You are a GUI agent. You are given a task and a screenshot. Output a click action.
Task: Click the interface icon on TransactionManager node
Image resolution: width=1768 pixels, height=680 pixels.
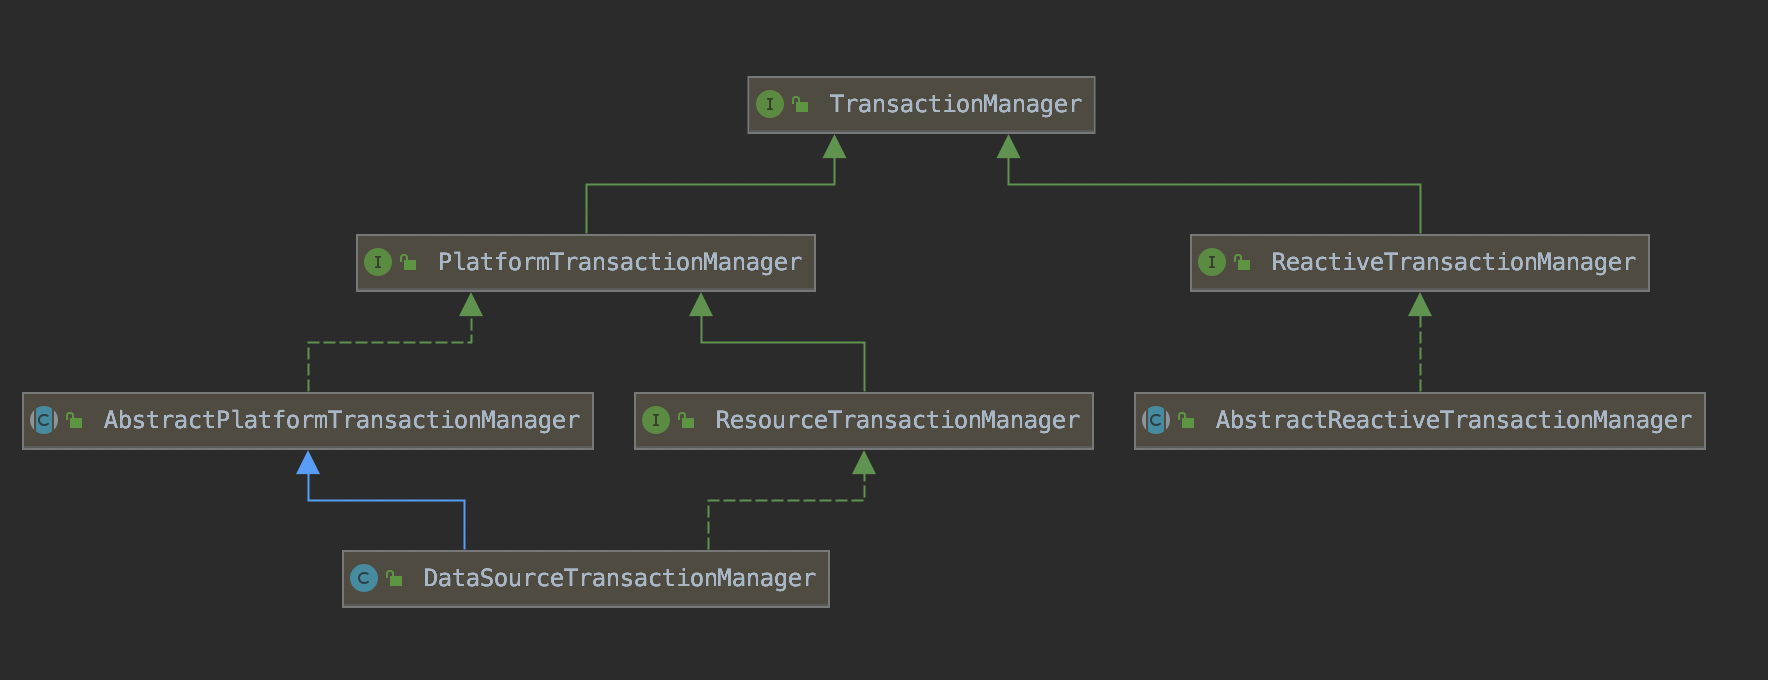pos(769,104)
